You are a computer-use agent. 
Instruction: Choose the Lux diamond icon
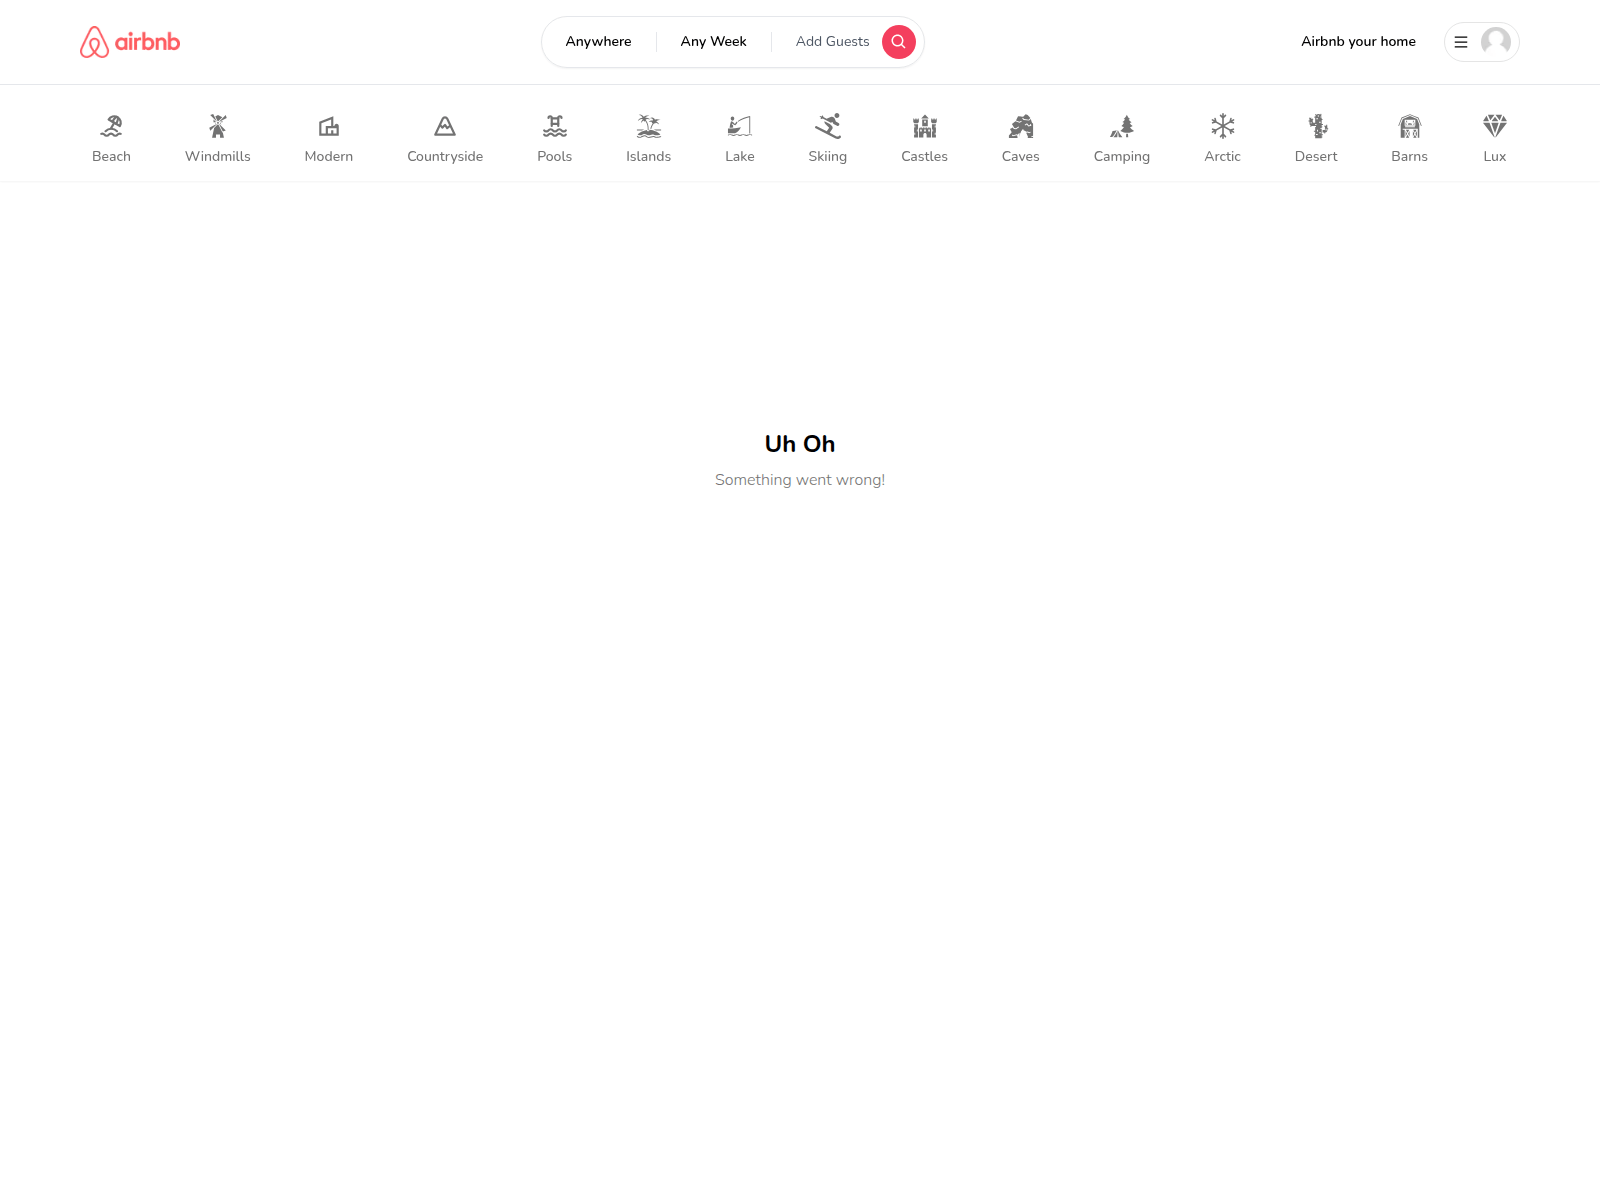coord(1494,126)
